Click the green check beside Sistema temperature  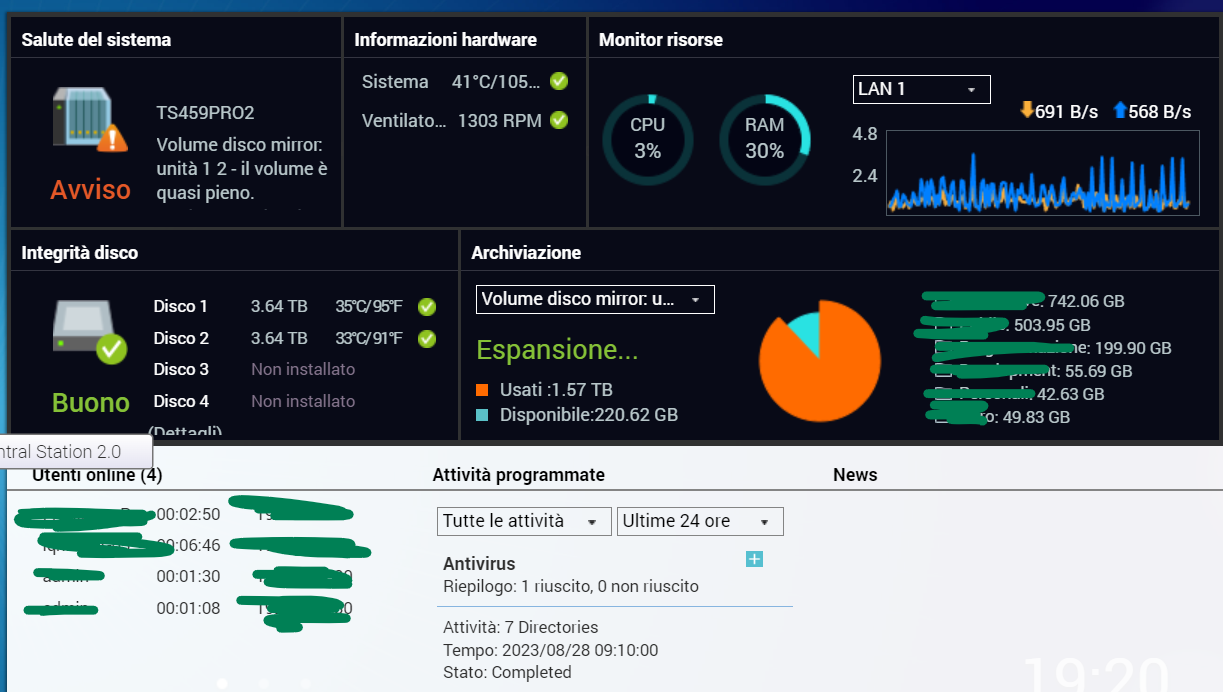coord(559,81)
